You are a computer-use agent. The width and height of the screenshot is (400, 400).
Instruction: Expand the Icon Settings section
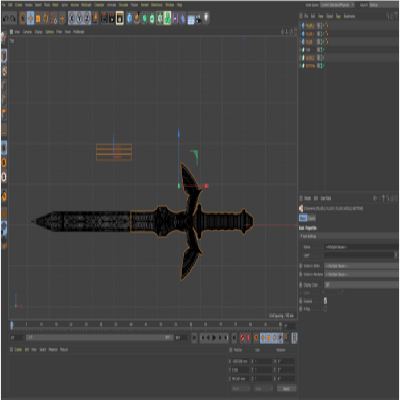click(x=348, y=236)
